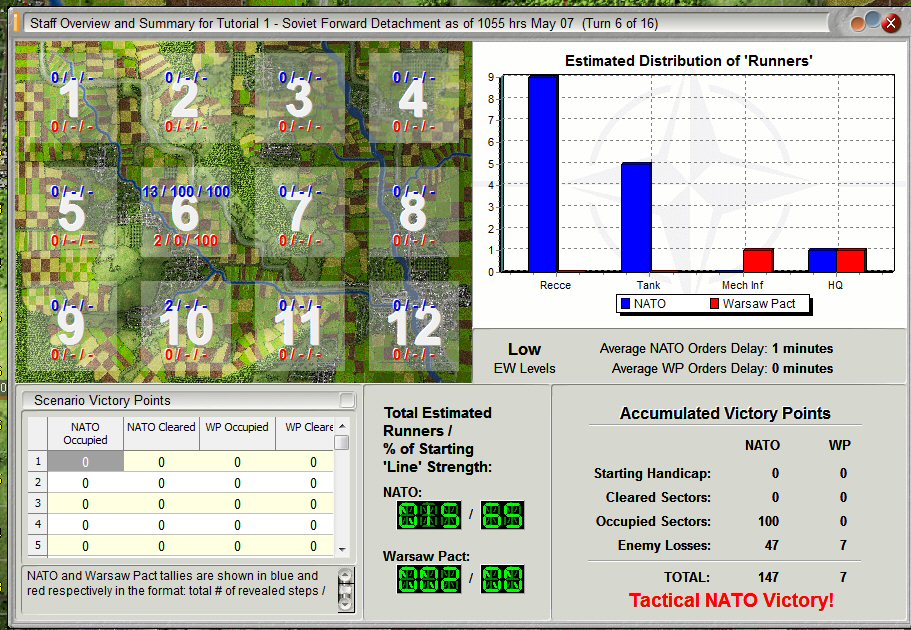The image size is (911, 630).
Task: Click the Warsaw Pact runners count LED display
Action: 429,579
